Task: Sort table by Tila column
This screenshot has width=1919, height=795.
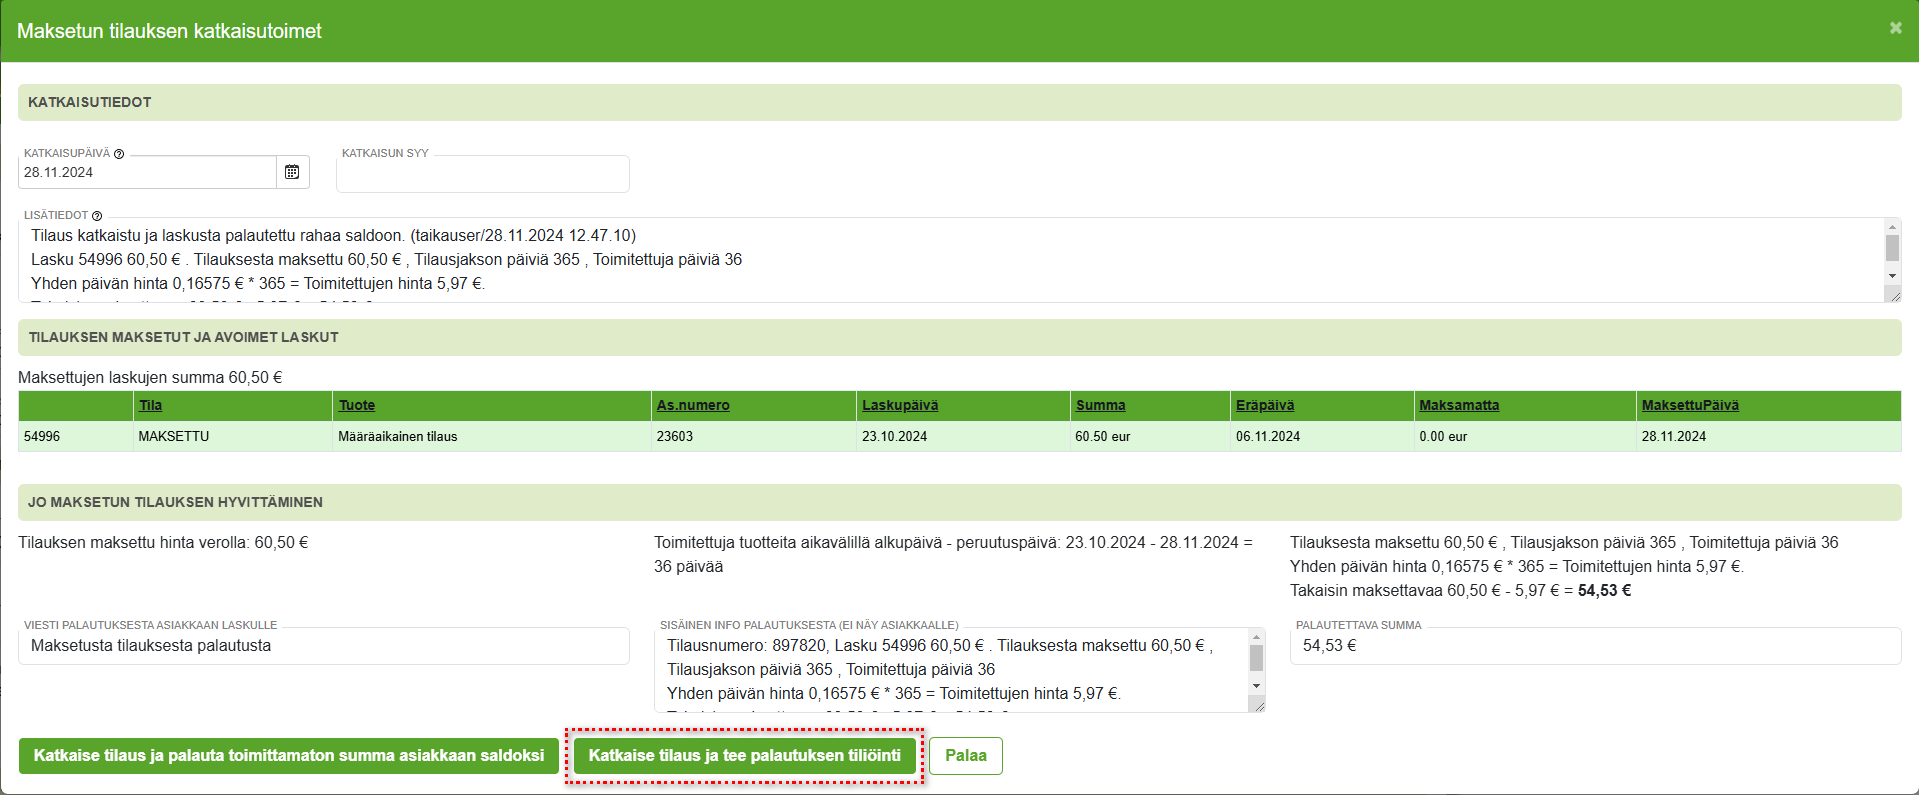Action: point(150,405)
